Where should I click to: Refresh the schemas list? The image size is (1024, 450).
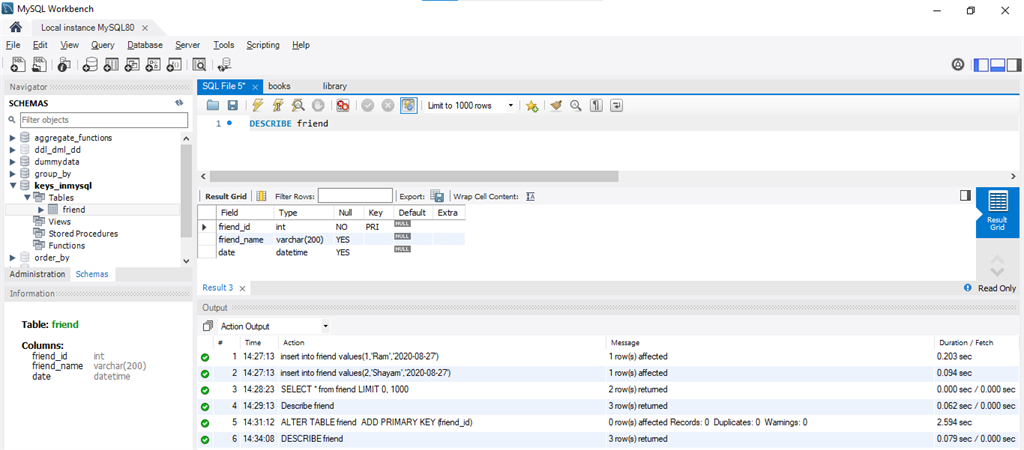point(179,103)
